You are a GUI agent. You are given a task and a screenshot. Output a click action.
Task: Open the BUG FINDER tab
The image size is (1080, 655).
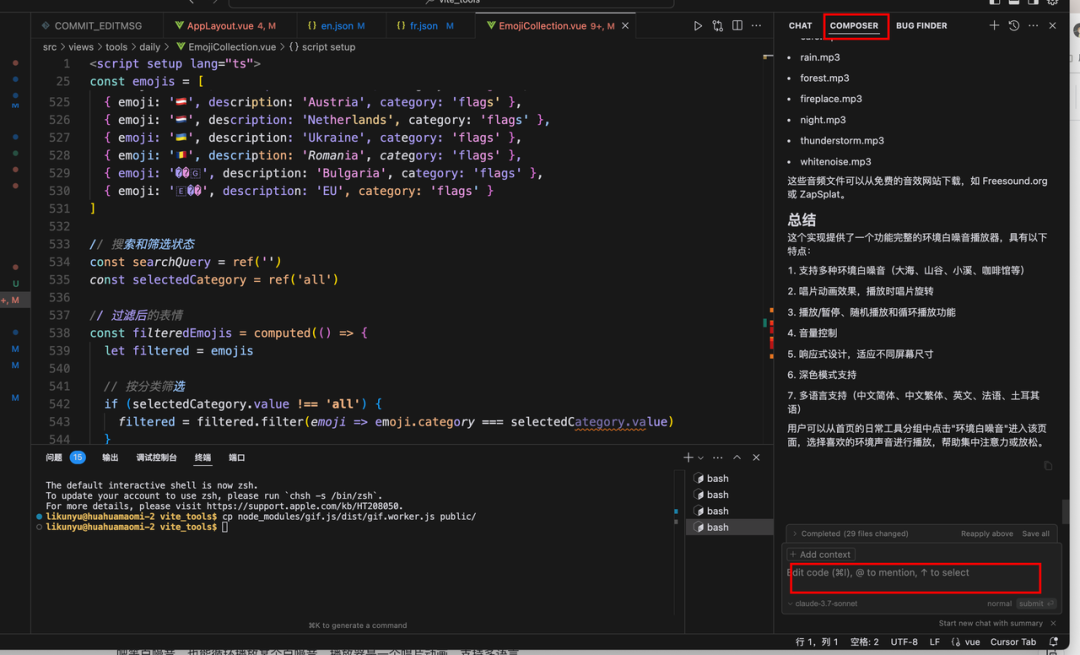[x=921, y=25]
